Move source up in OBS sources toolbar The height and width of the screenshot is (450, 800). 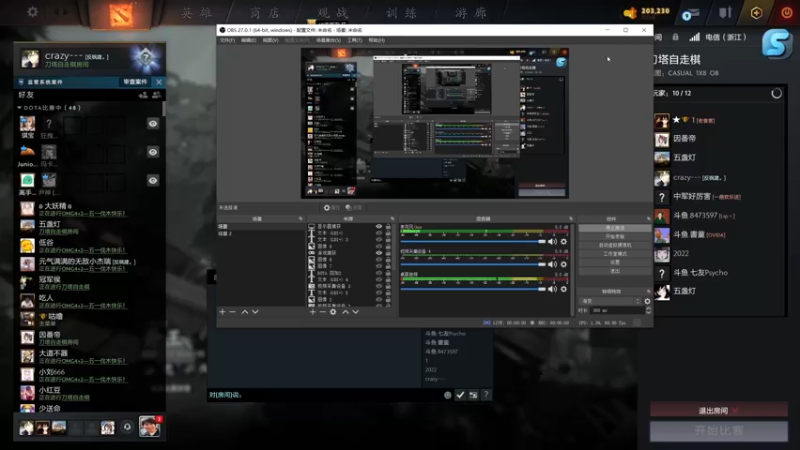coord(345,312)
